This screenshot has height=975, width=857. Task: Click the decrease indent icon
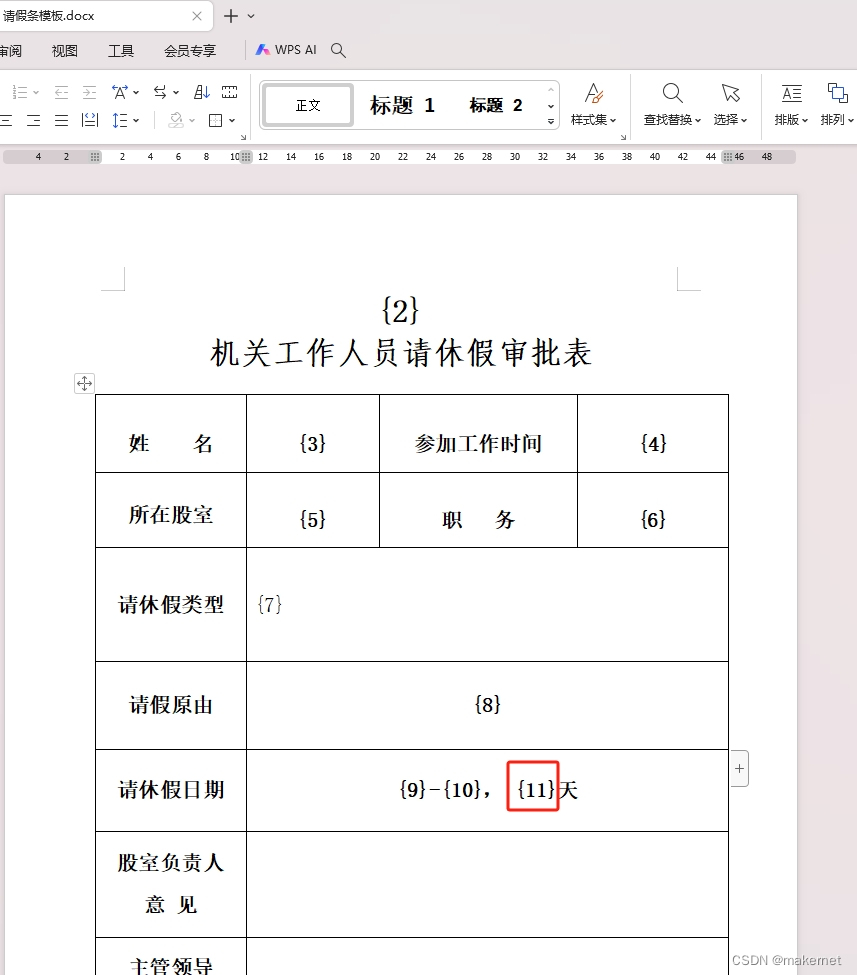click(x=61, y=93)
